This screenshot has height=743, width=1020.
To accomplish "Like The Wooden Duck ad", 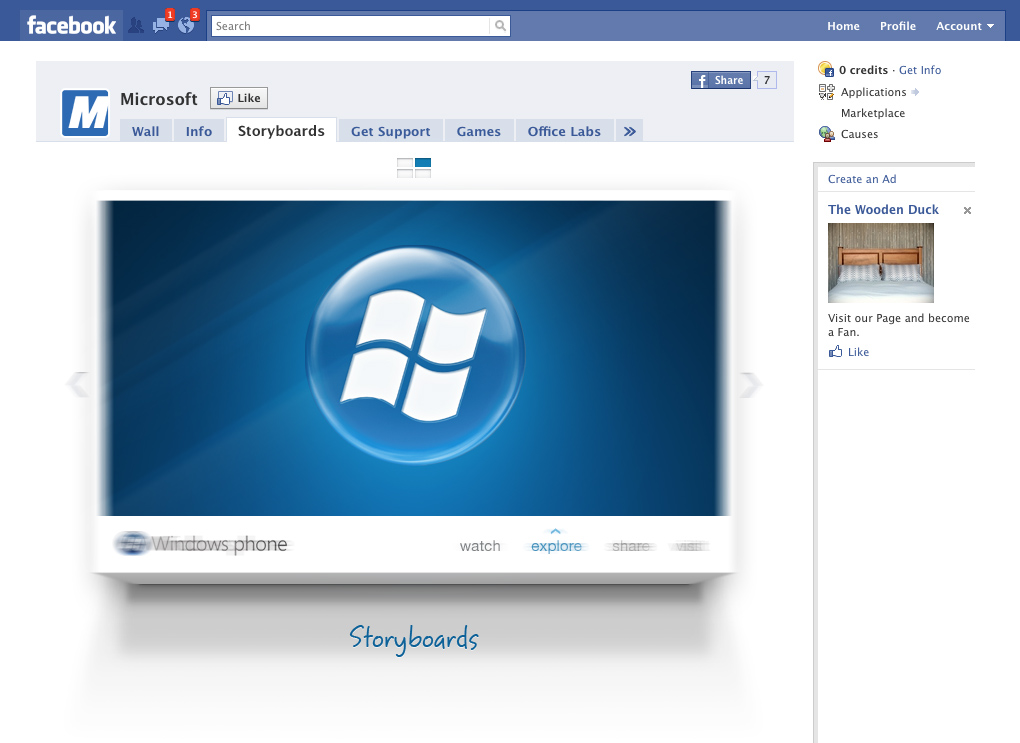I will [x=858, y=352].
